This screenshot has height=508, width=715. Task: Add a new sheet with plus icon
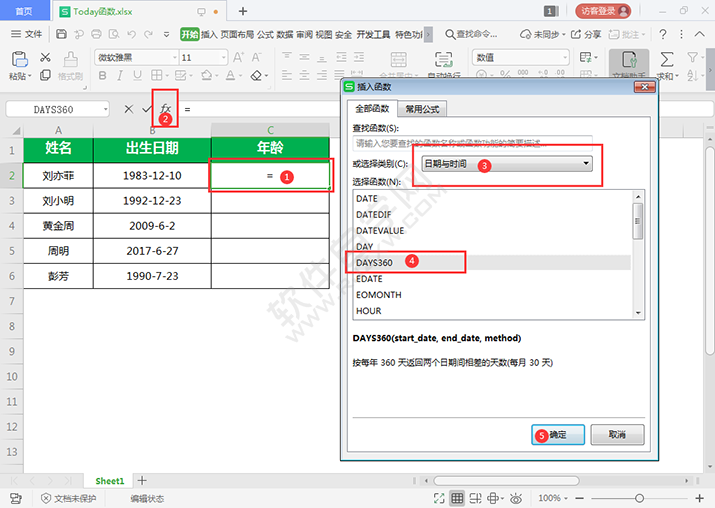click(x=142, y=480)
